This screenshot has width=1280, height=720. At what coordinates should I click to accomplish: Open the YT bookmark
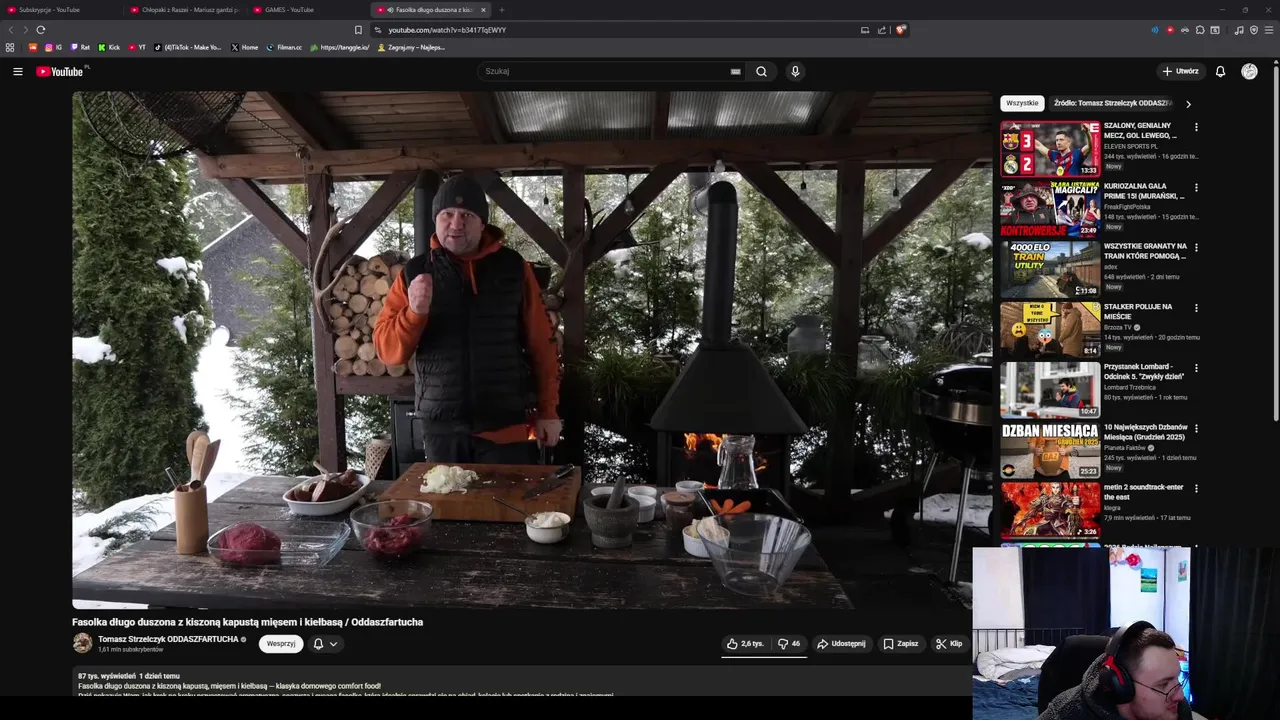pos(137,47)
